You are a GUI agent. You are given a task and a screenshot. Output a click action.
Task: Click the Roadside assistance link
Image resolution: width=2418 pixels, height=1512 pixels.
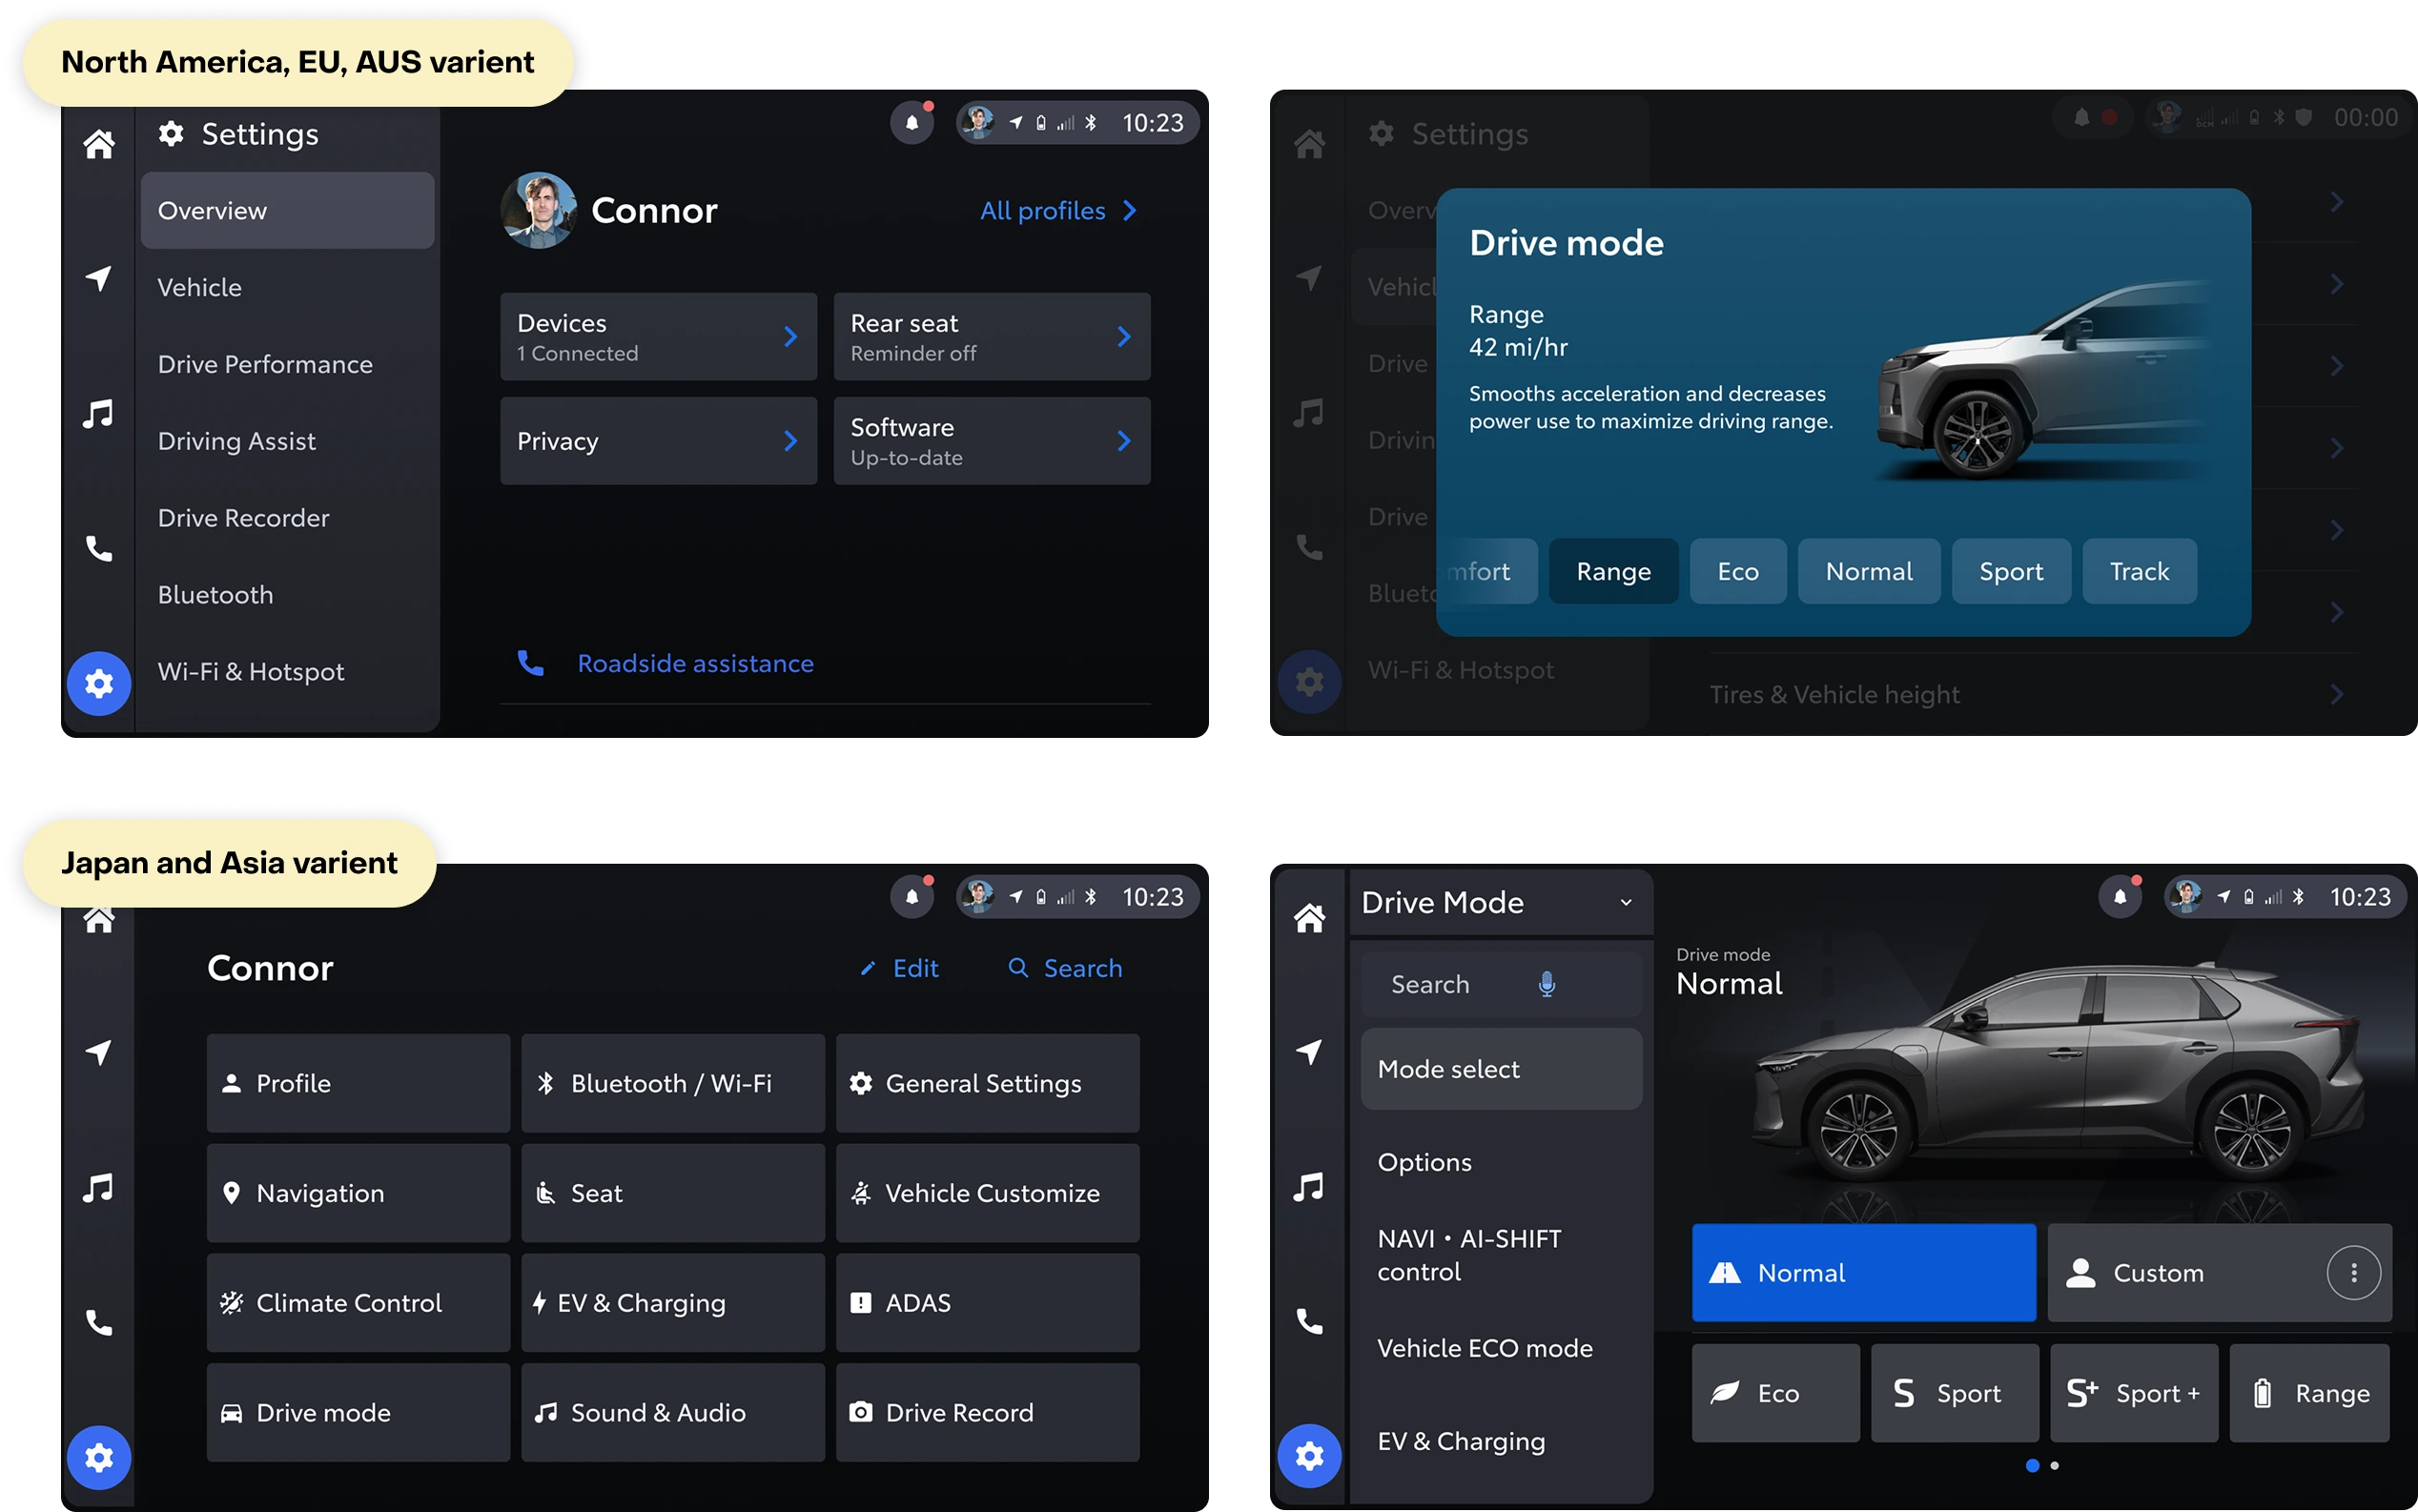(695, 663)
